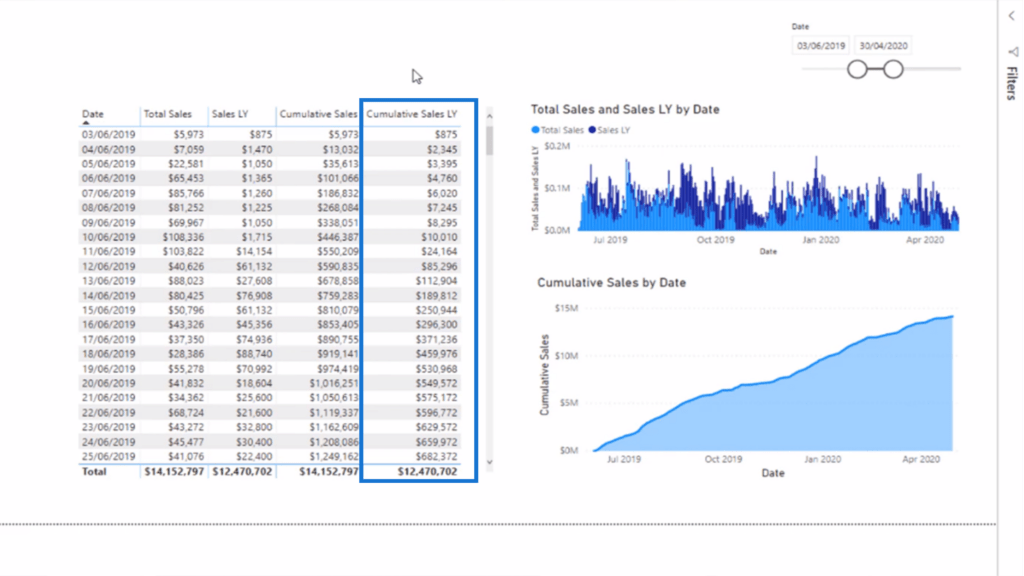The image size is (1024, 576).
Task: Sort the table by Total Sales column
Action: [x=168, y=114]
